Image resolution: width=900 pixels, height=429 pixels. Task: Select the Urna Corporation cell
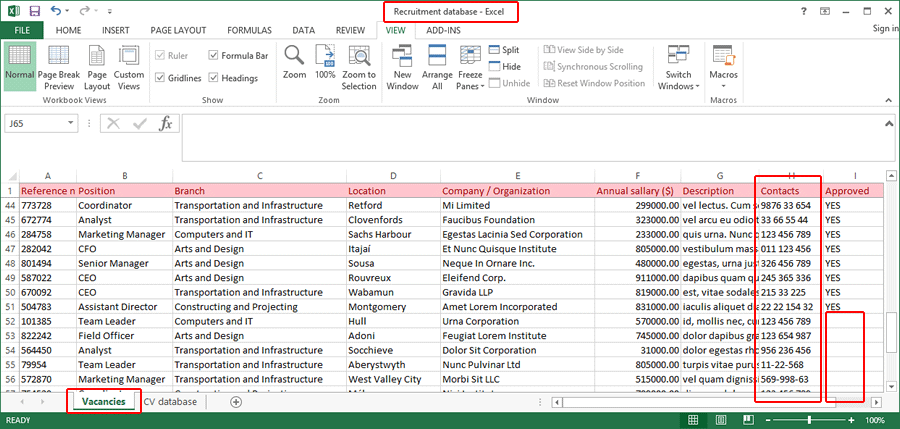pos(518,322)
